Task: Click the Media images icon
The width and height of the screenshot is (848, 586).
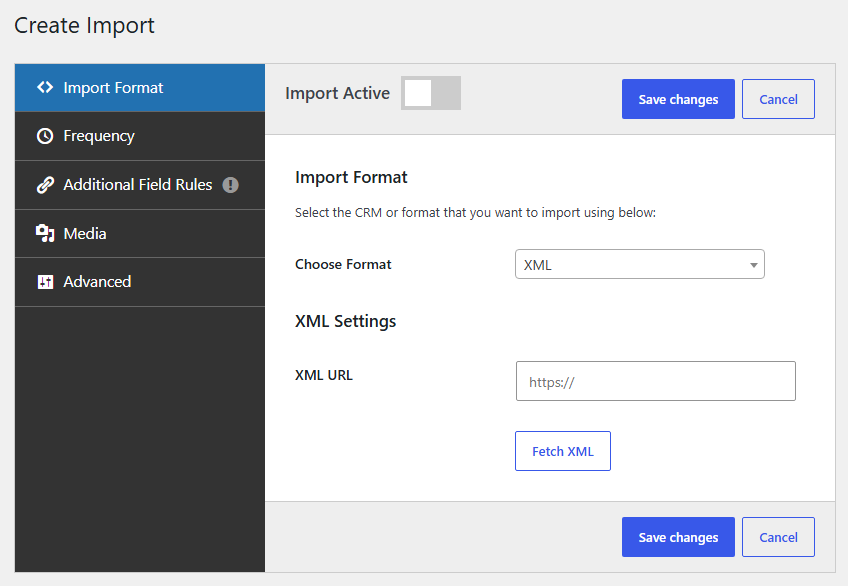Action: coord(45,234)
